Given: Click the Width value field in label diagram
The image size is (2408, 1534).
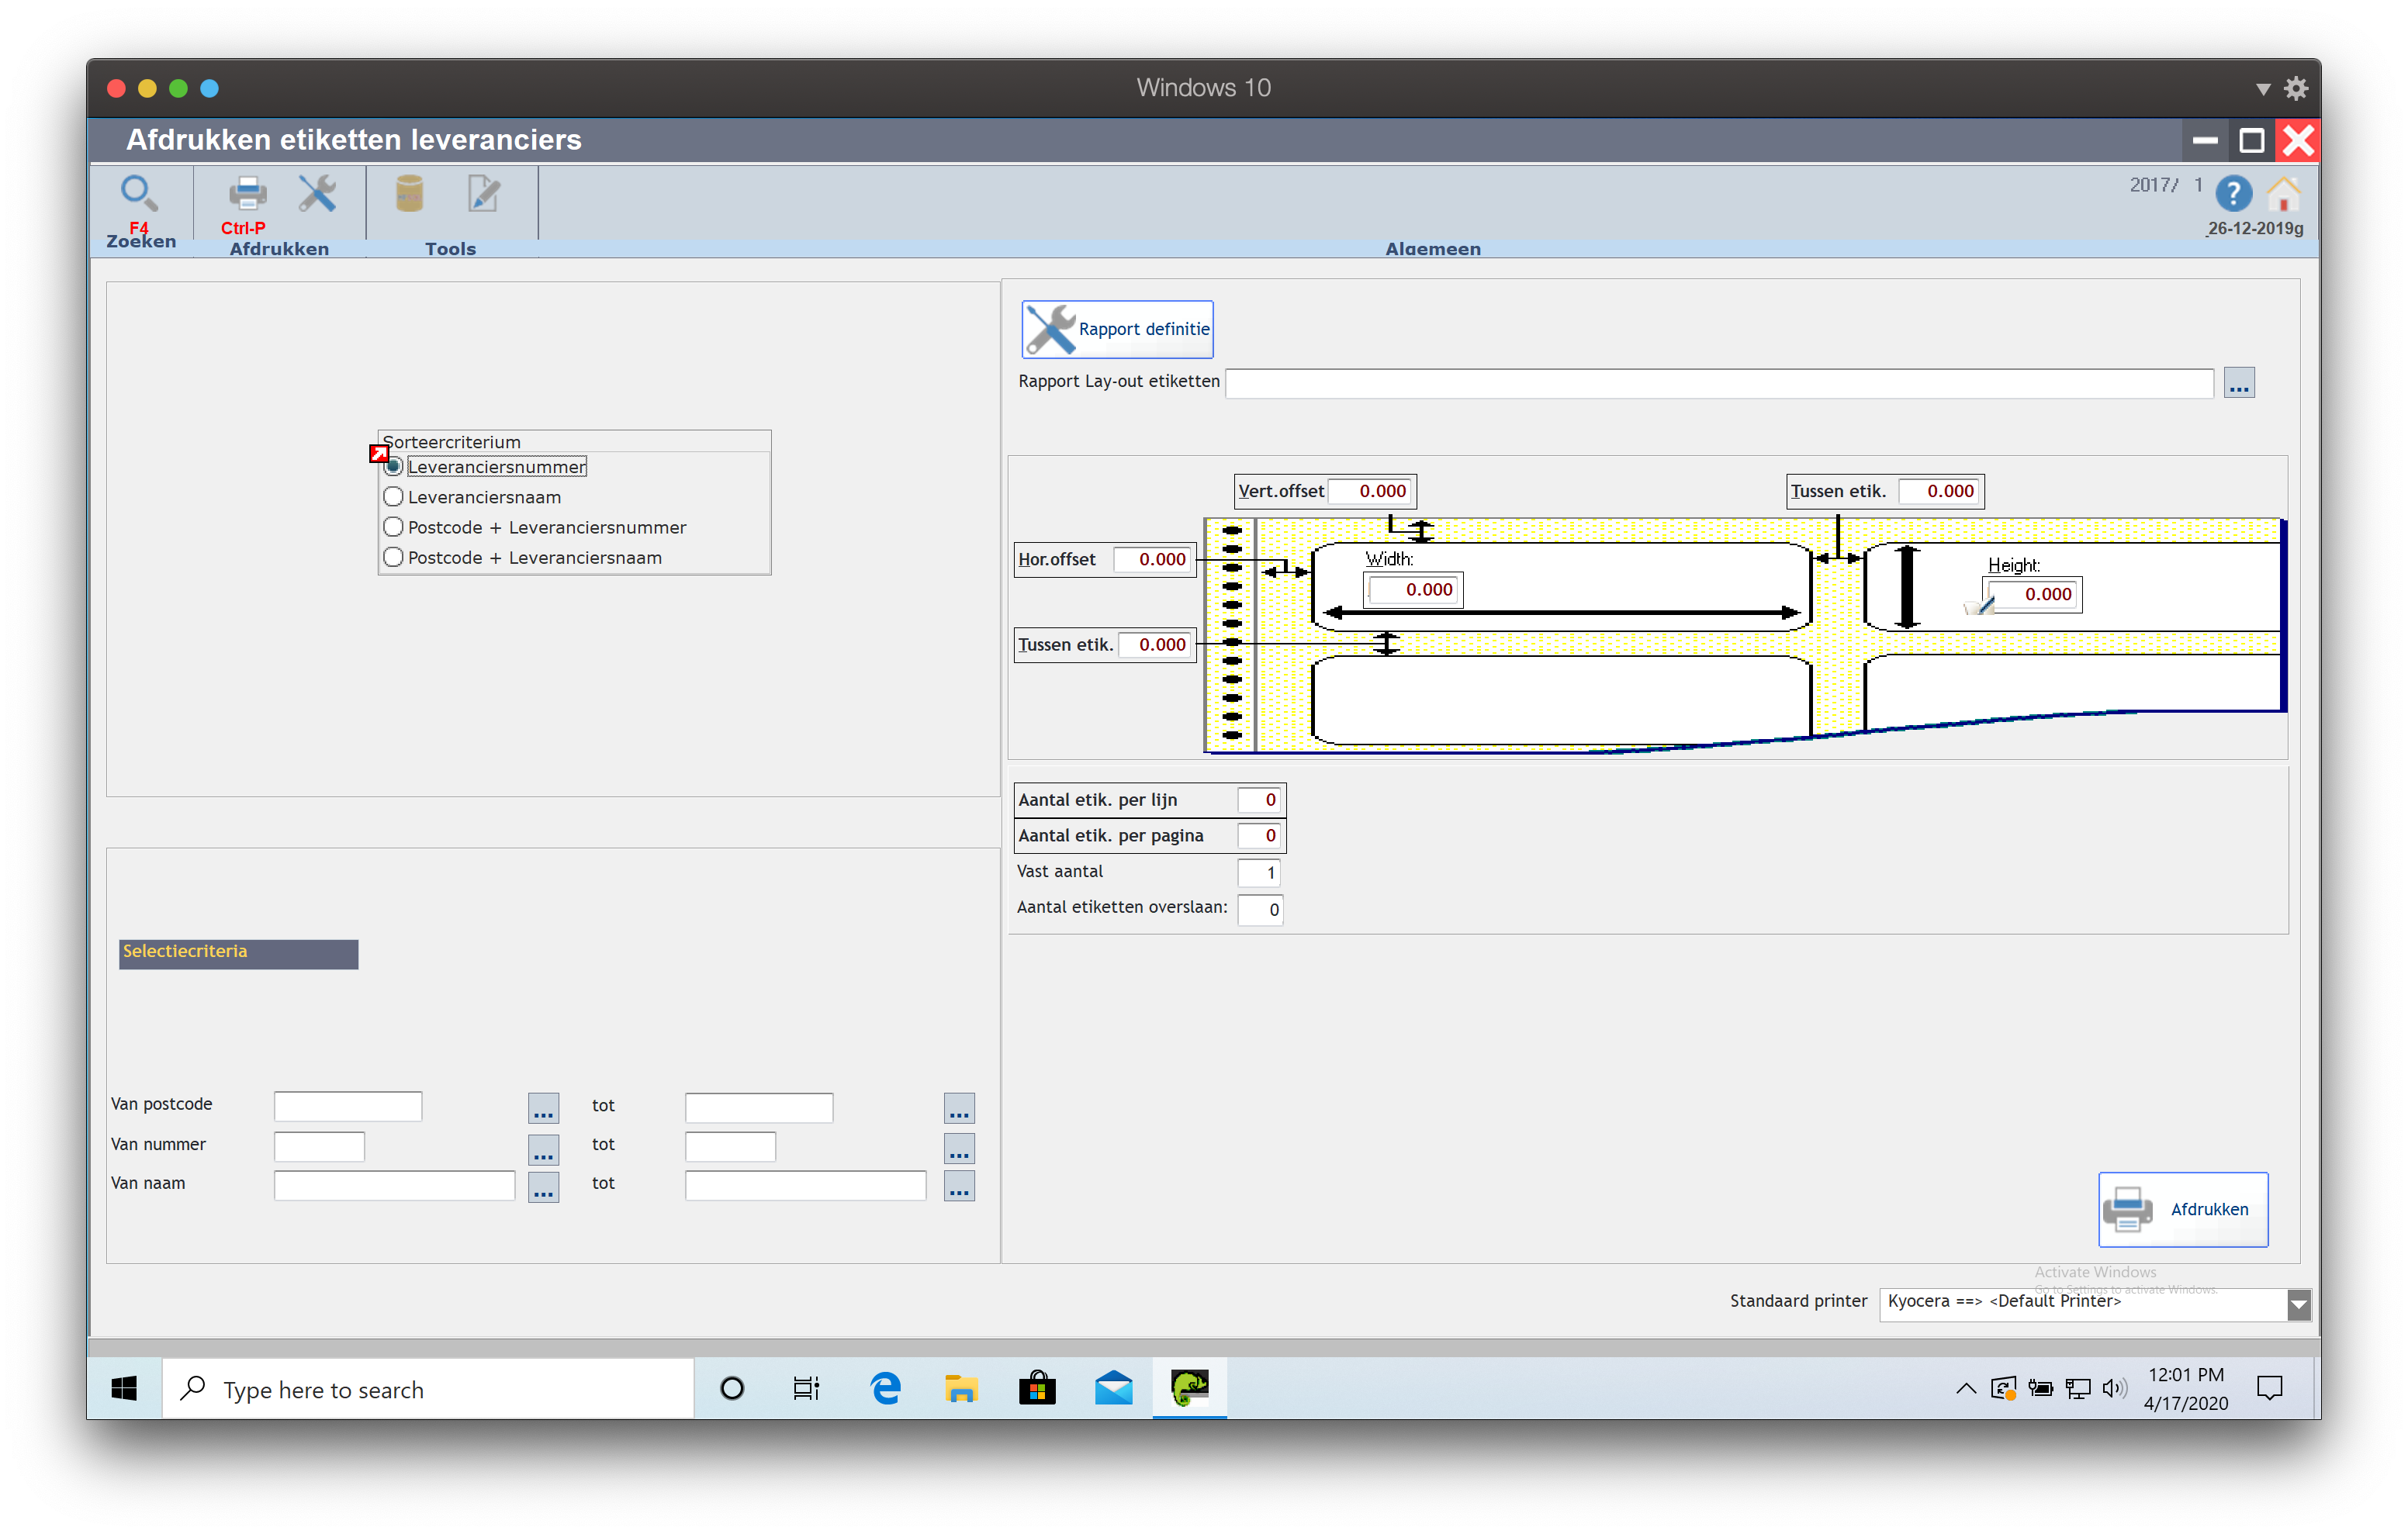Looking at the screenshot, I should click(x=1413, y=590).
